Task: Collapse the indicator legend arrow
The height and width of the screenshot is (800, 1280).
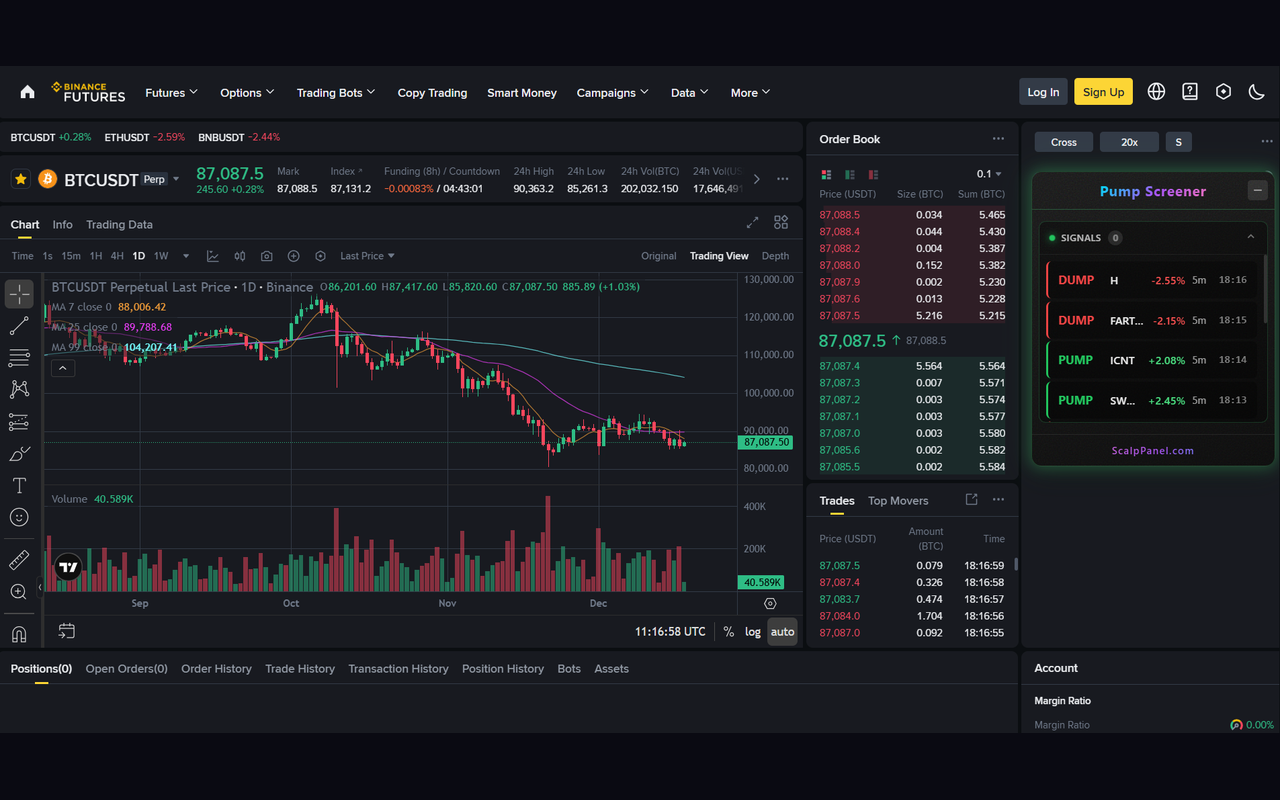Action: [x=62, y=368]
